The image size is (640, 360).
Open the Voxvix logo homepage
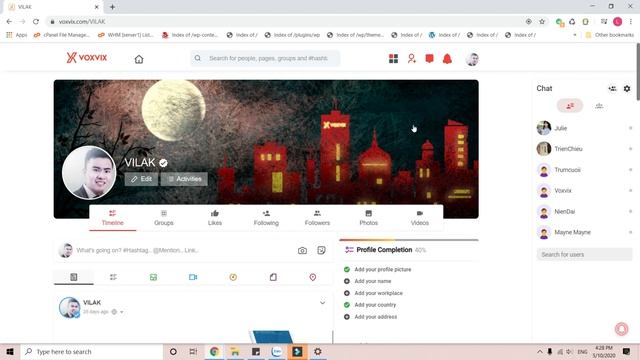87,58
